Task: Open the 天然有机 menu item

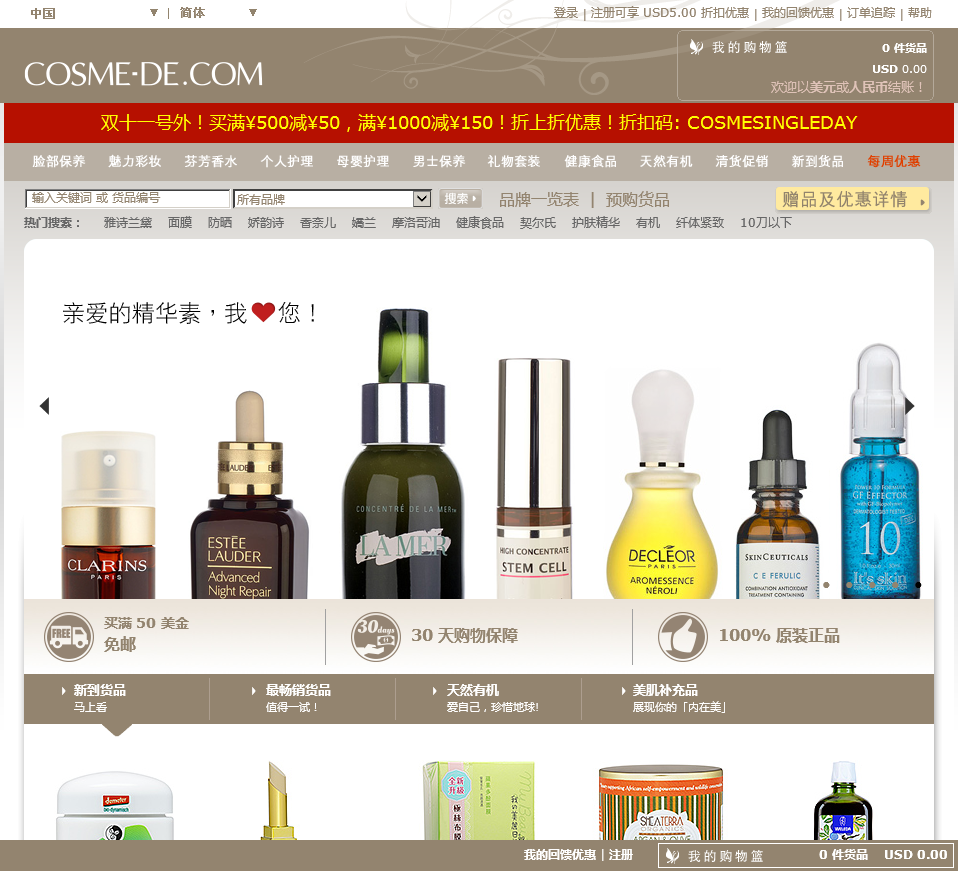Action: point(666,161)
